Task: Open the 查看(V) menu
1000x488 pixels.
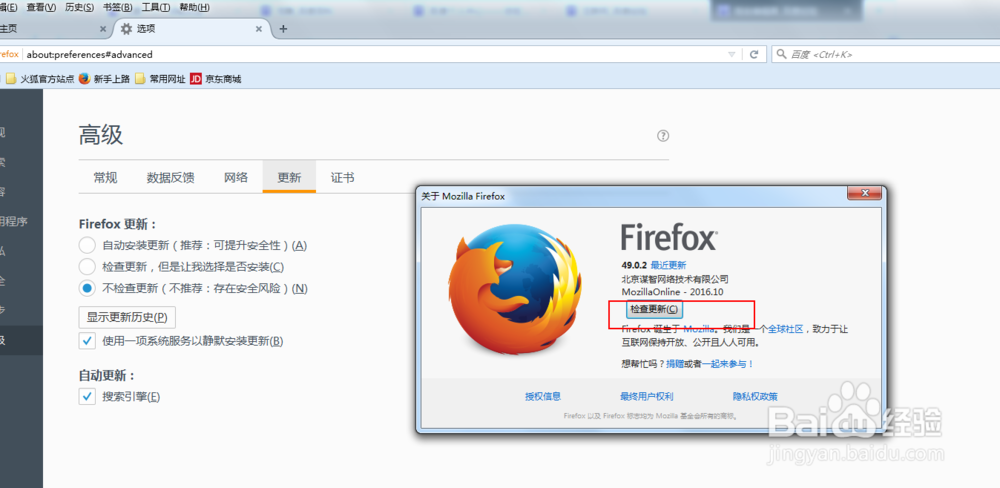Action: pyautogui.click(x=41, y=8)
